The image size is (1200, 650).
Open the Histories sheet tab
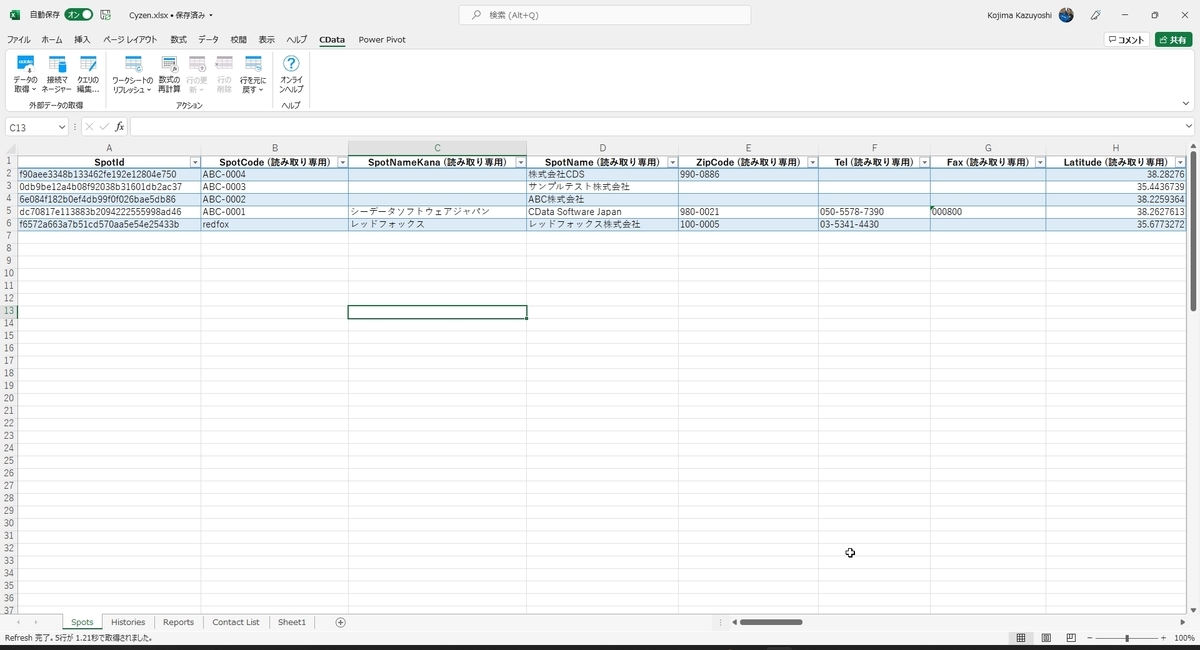pos(128,622)
